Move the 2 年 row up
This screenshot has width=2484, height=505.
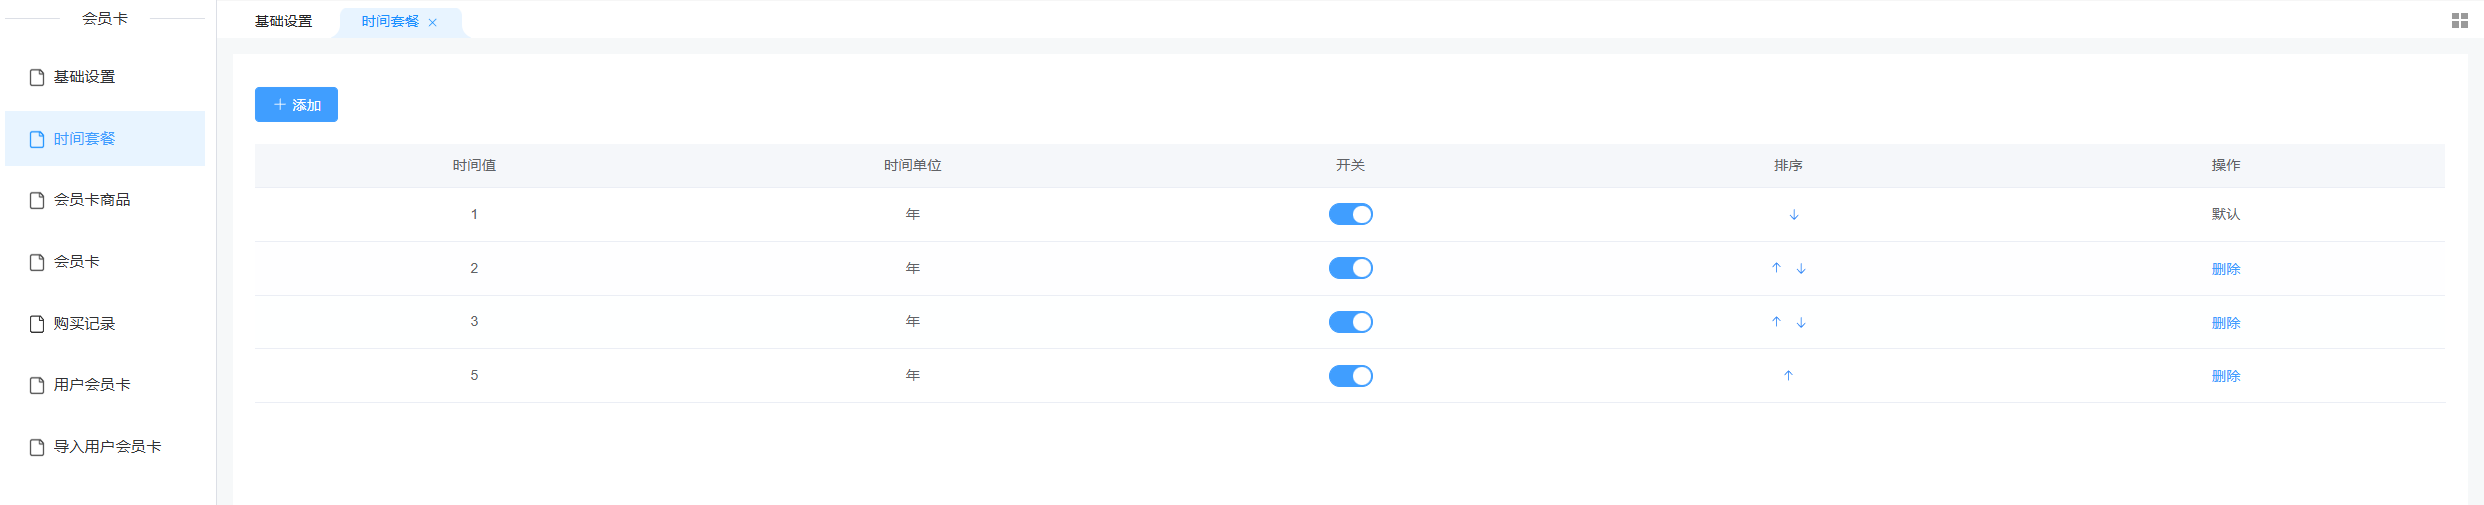[1776, 268]
